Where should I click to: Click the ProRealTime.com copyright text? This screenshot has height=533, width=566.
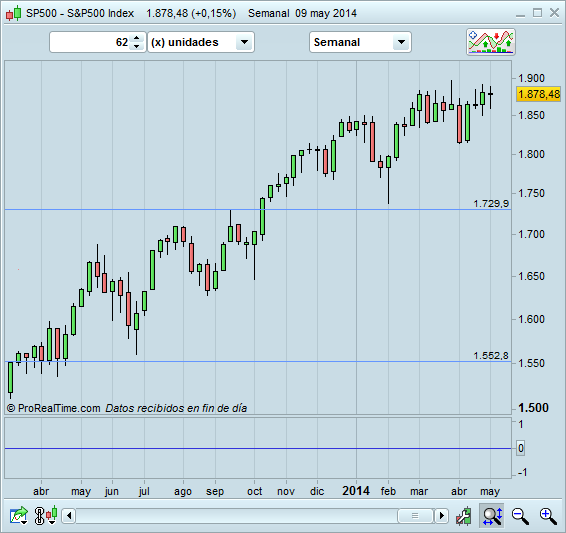[x=53, y=408]
